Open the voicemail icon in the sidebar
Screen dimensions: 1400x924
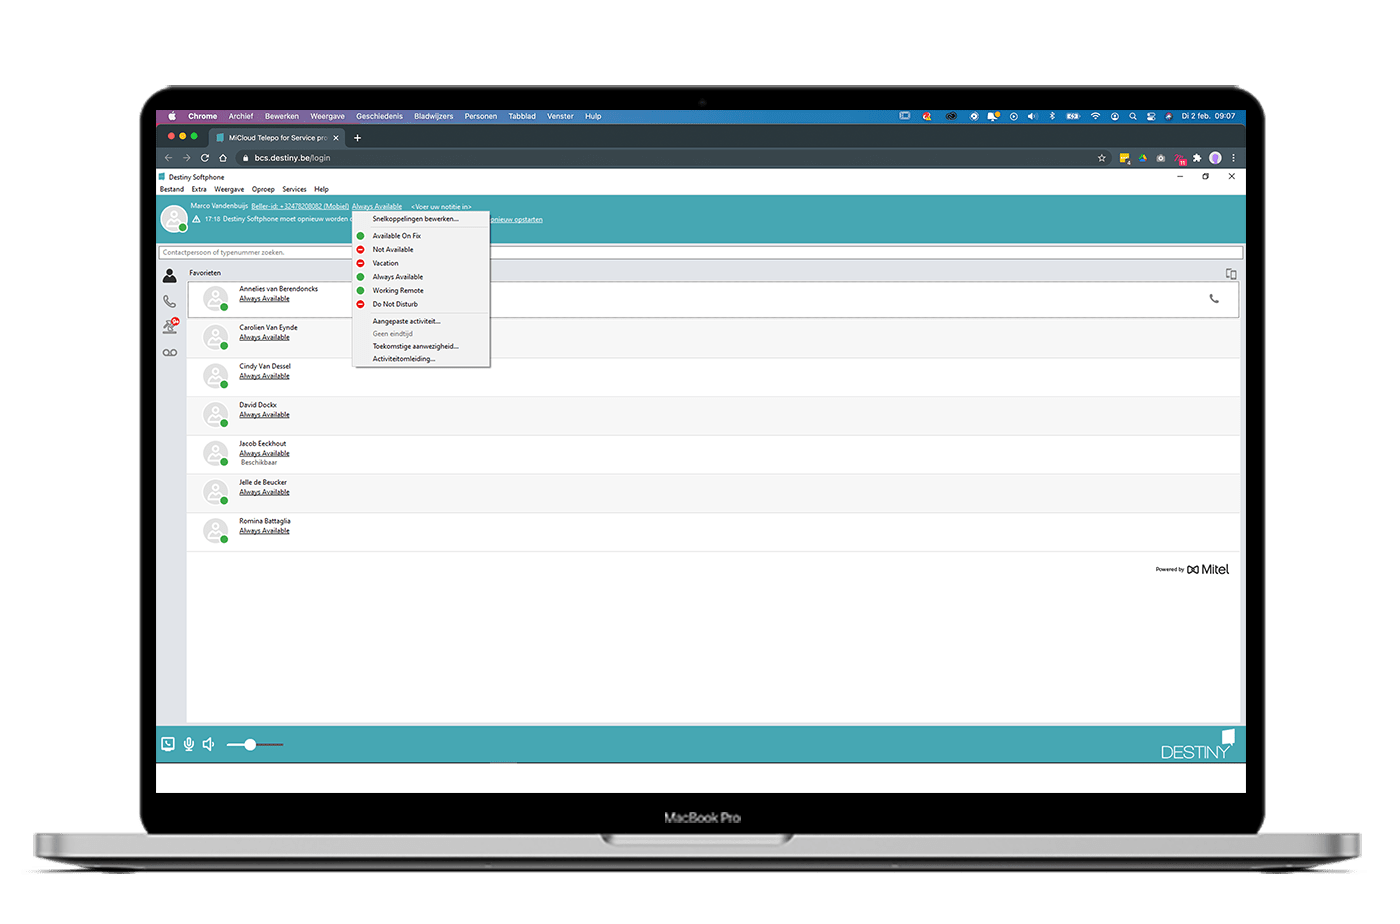tap(170, 353)
